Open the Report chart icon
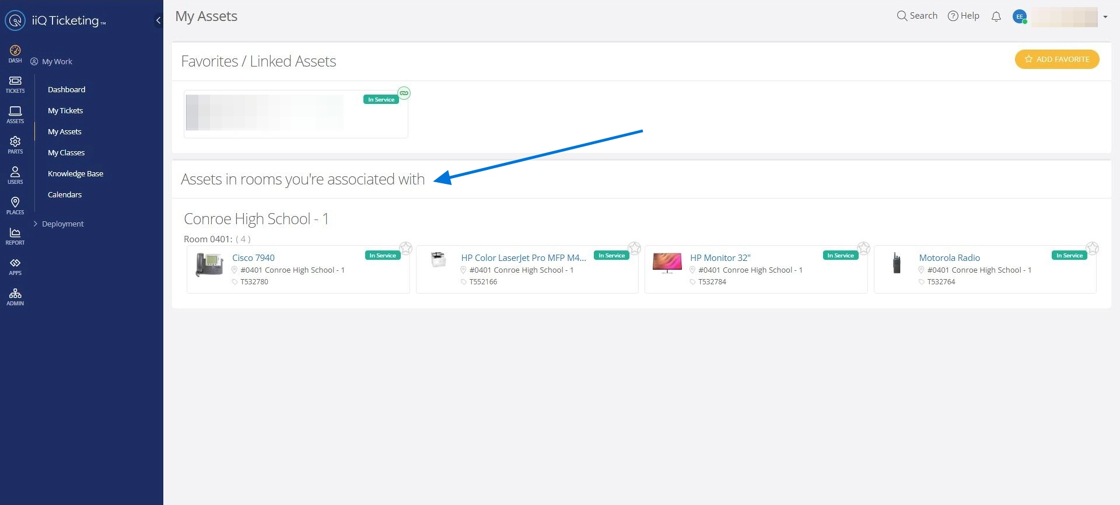The image size is (1120, 505). coord(15,236)
